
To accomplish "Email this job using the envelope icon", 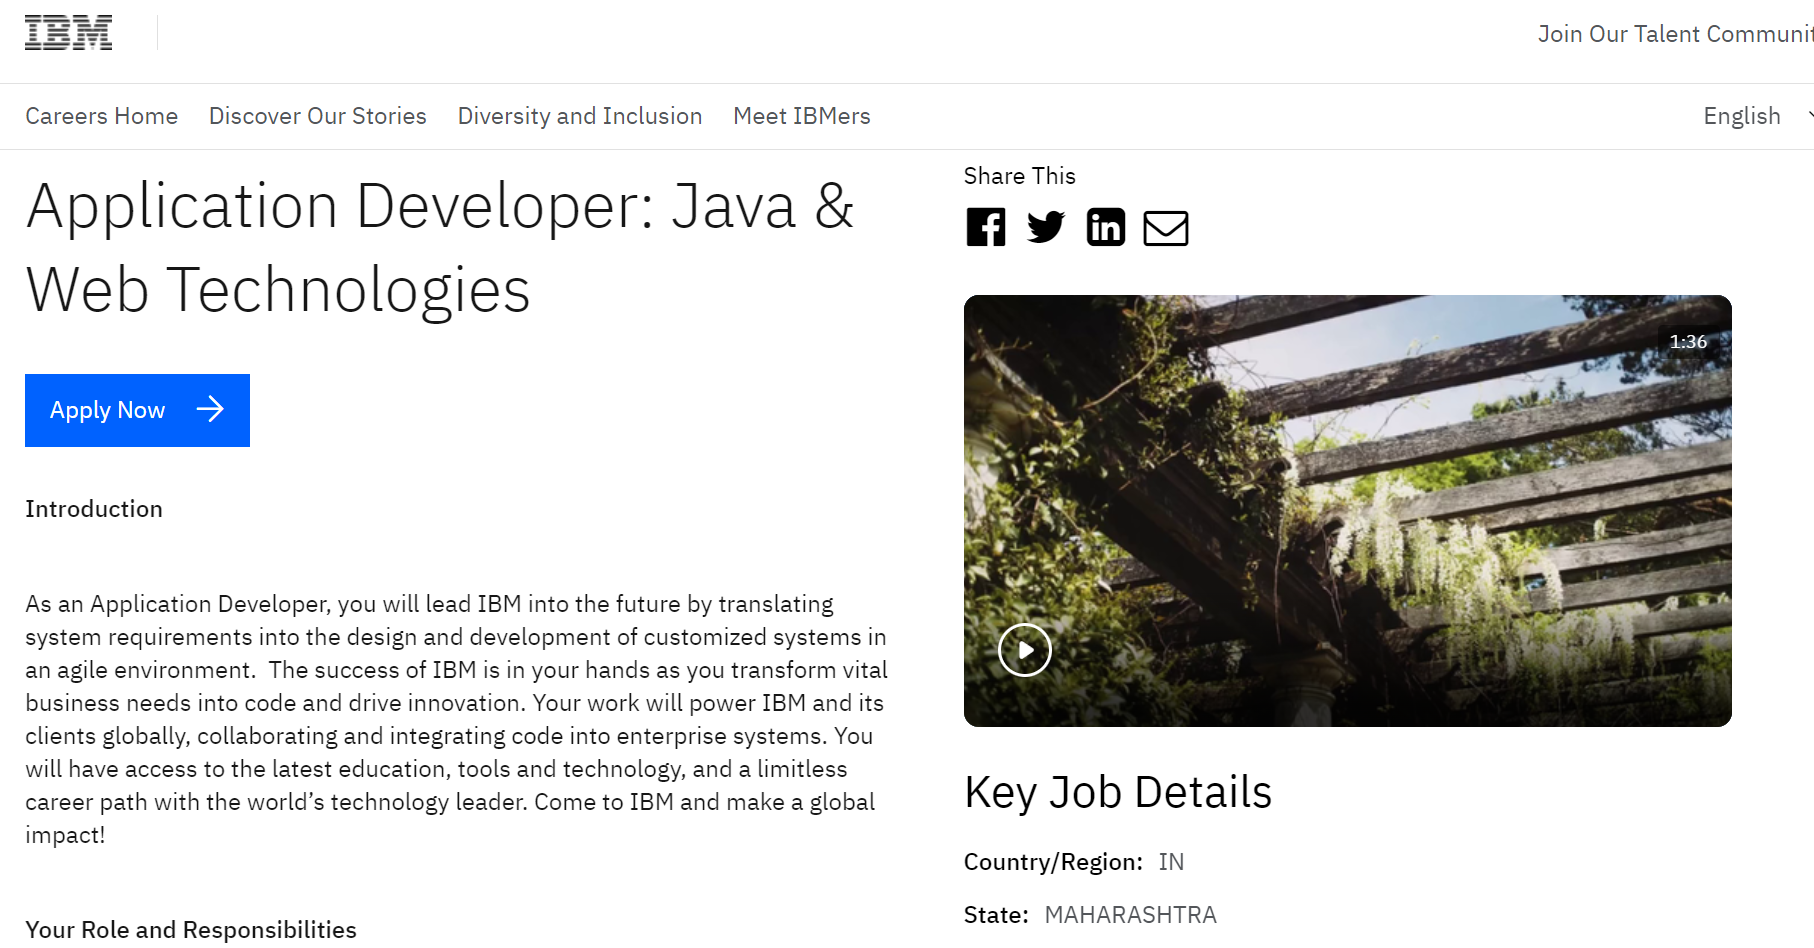I will click(1165, 228).
